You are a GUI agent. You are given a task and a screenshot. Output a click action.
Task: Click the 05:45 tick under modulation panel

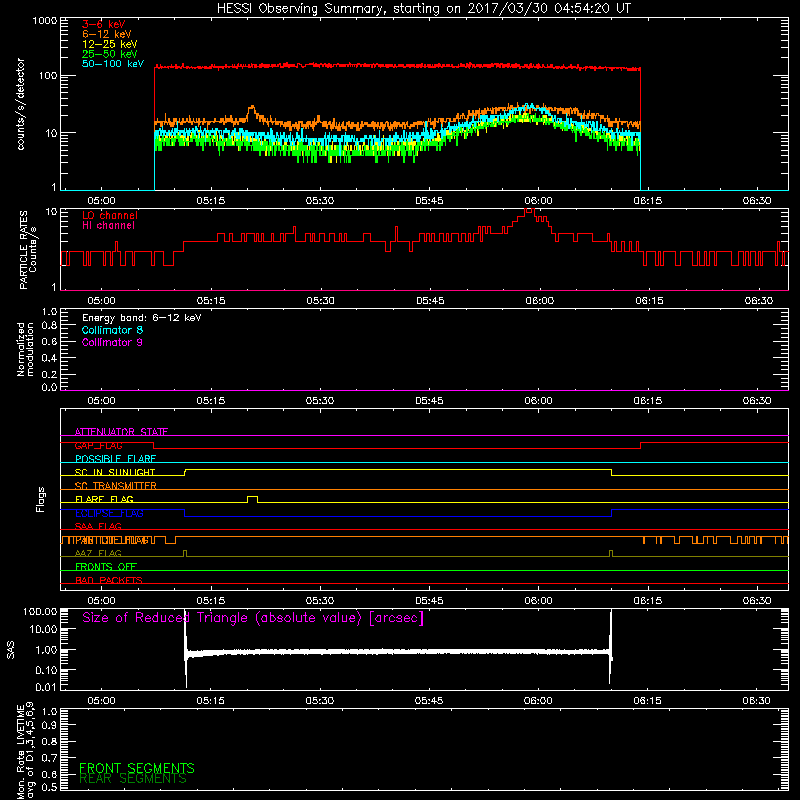tap(430, 401)
